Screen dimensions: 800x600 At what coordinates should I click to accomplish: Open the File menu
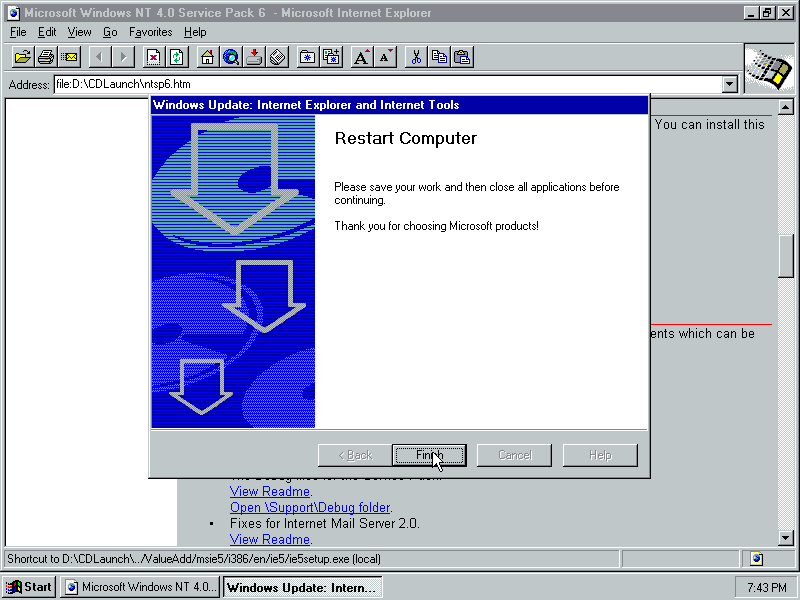18,32
